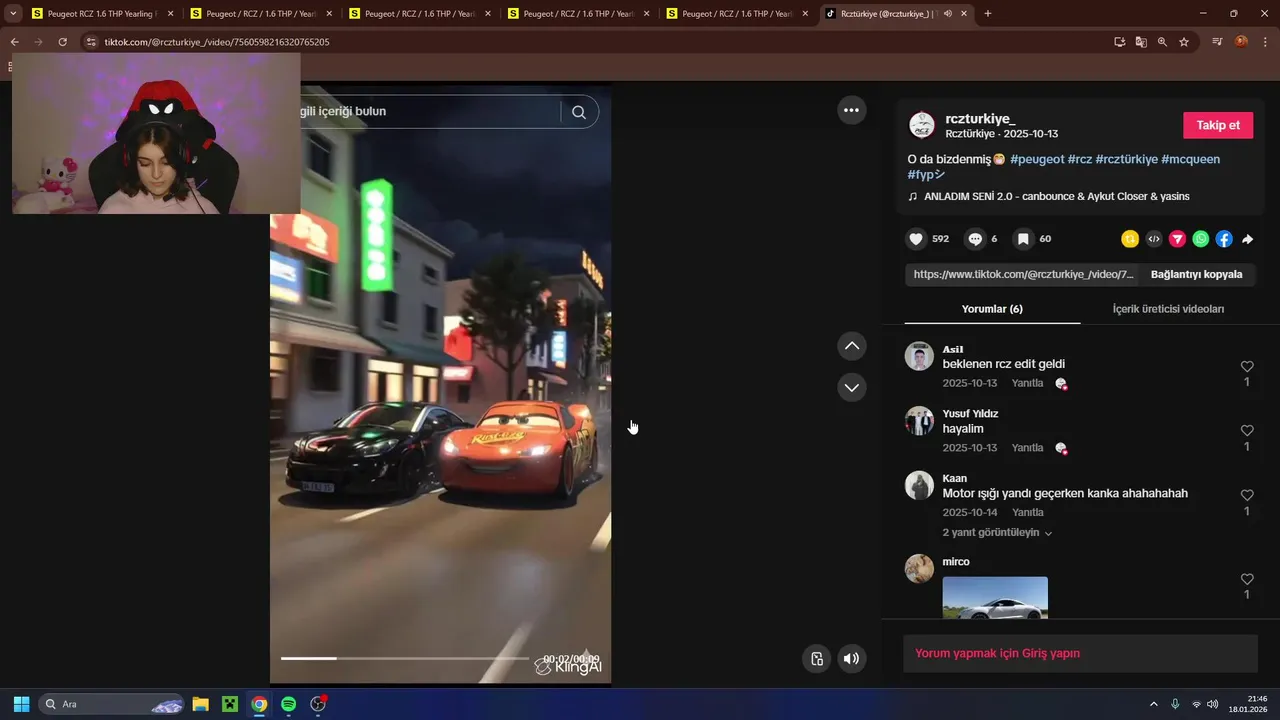
Task: Open a new browser tab
Action: 988,14
